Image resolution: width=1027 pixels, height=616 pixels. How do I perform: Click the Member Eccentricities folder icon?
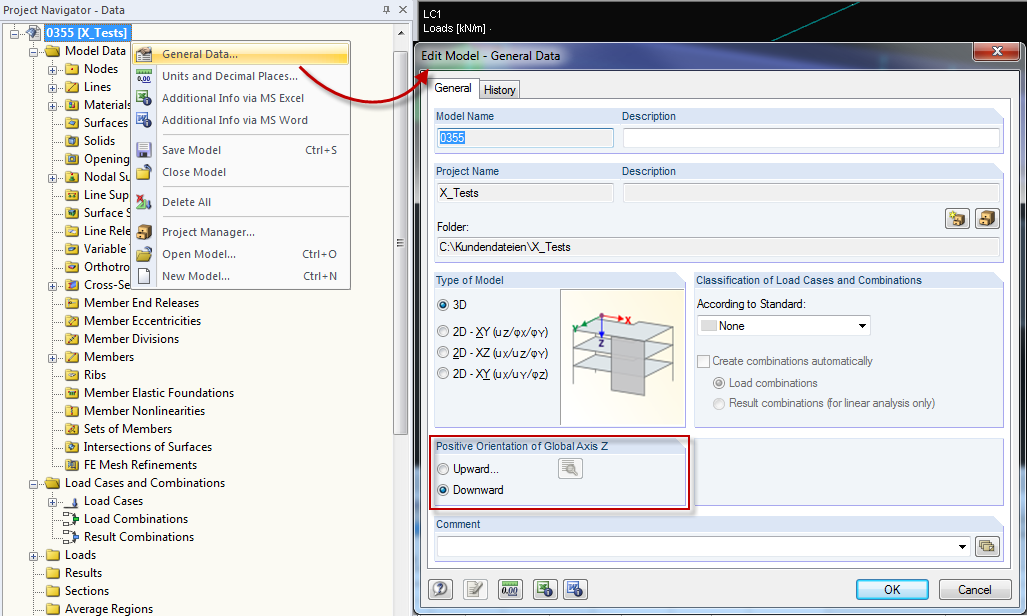click(72, 321)
